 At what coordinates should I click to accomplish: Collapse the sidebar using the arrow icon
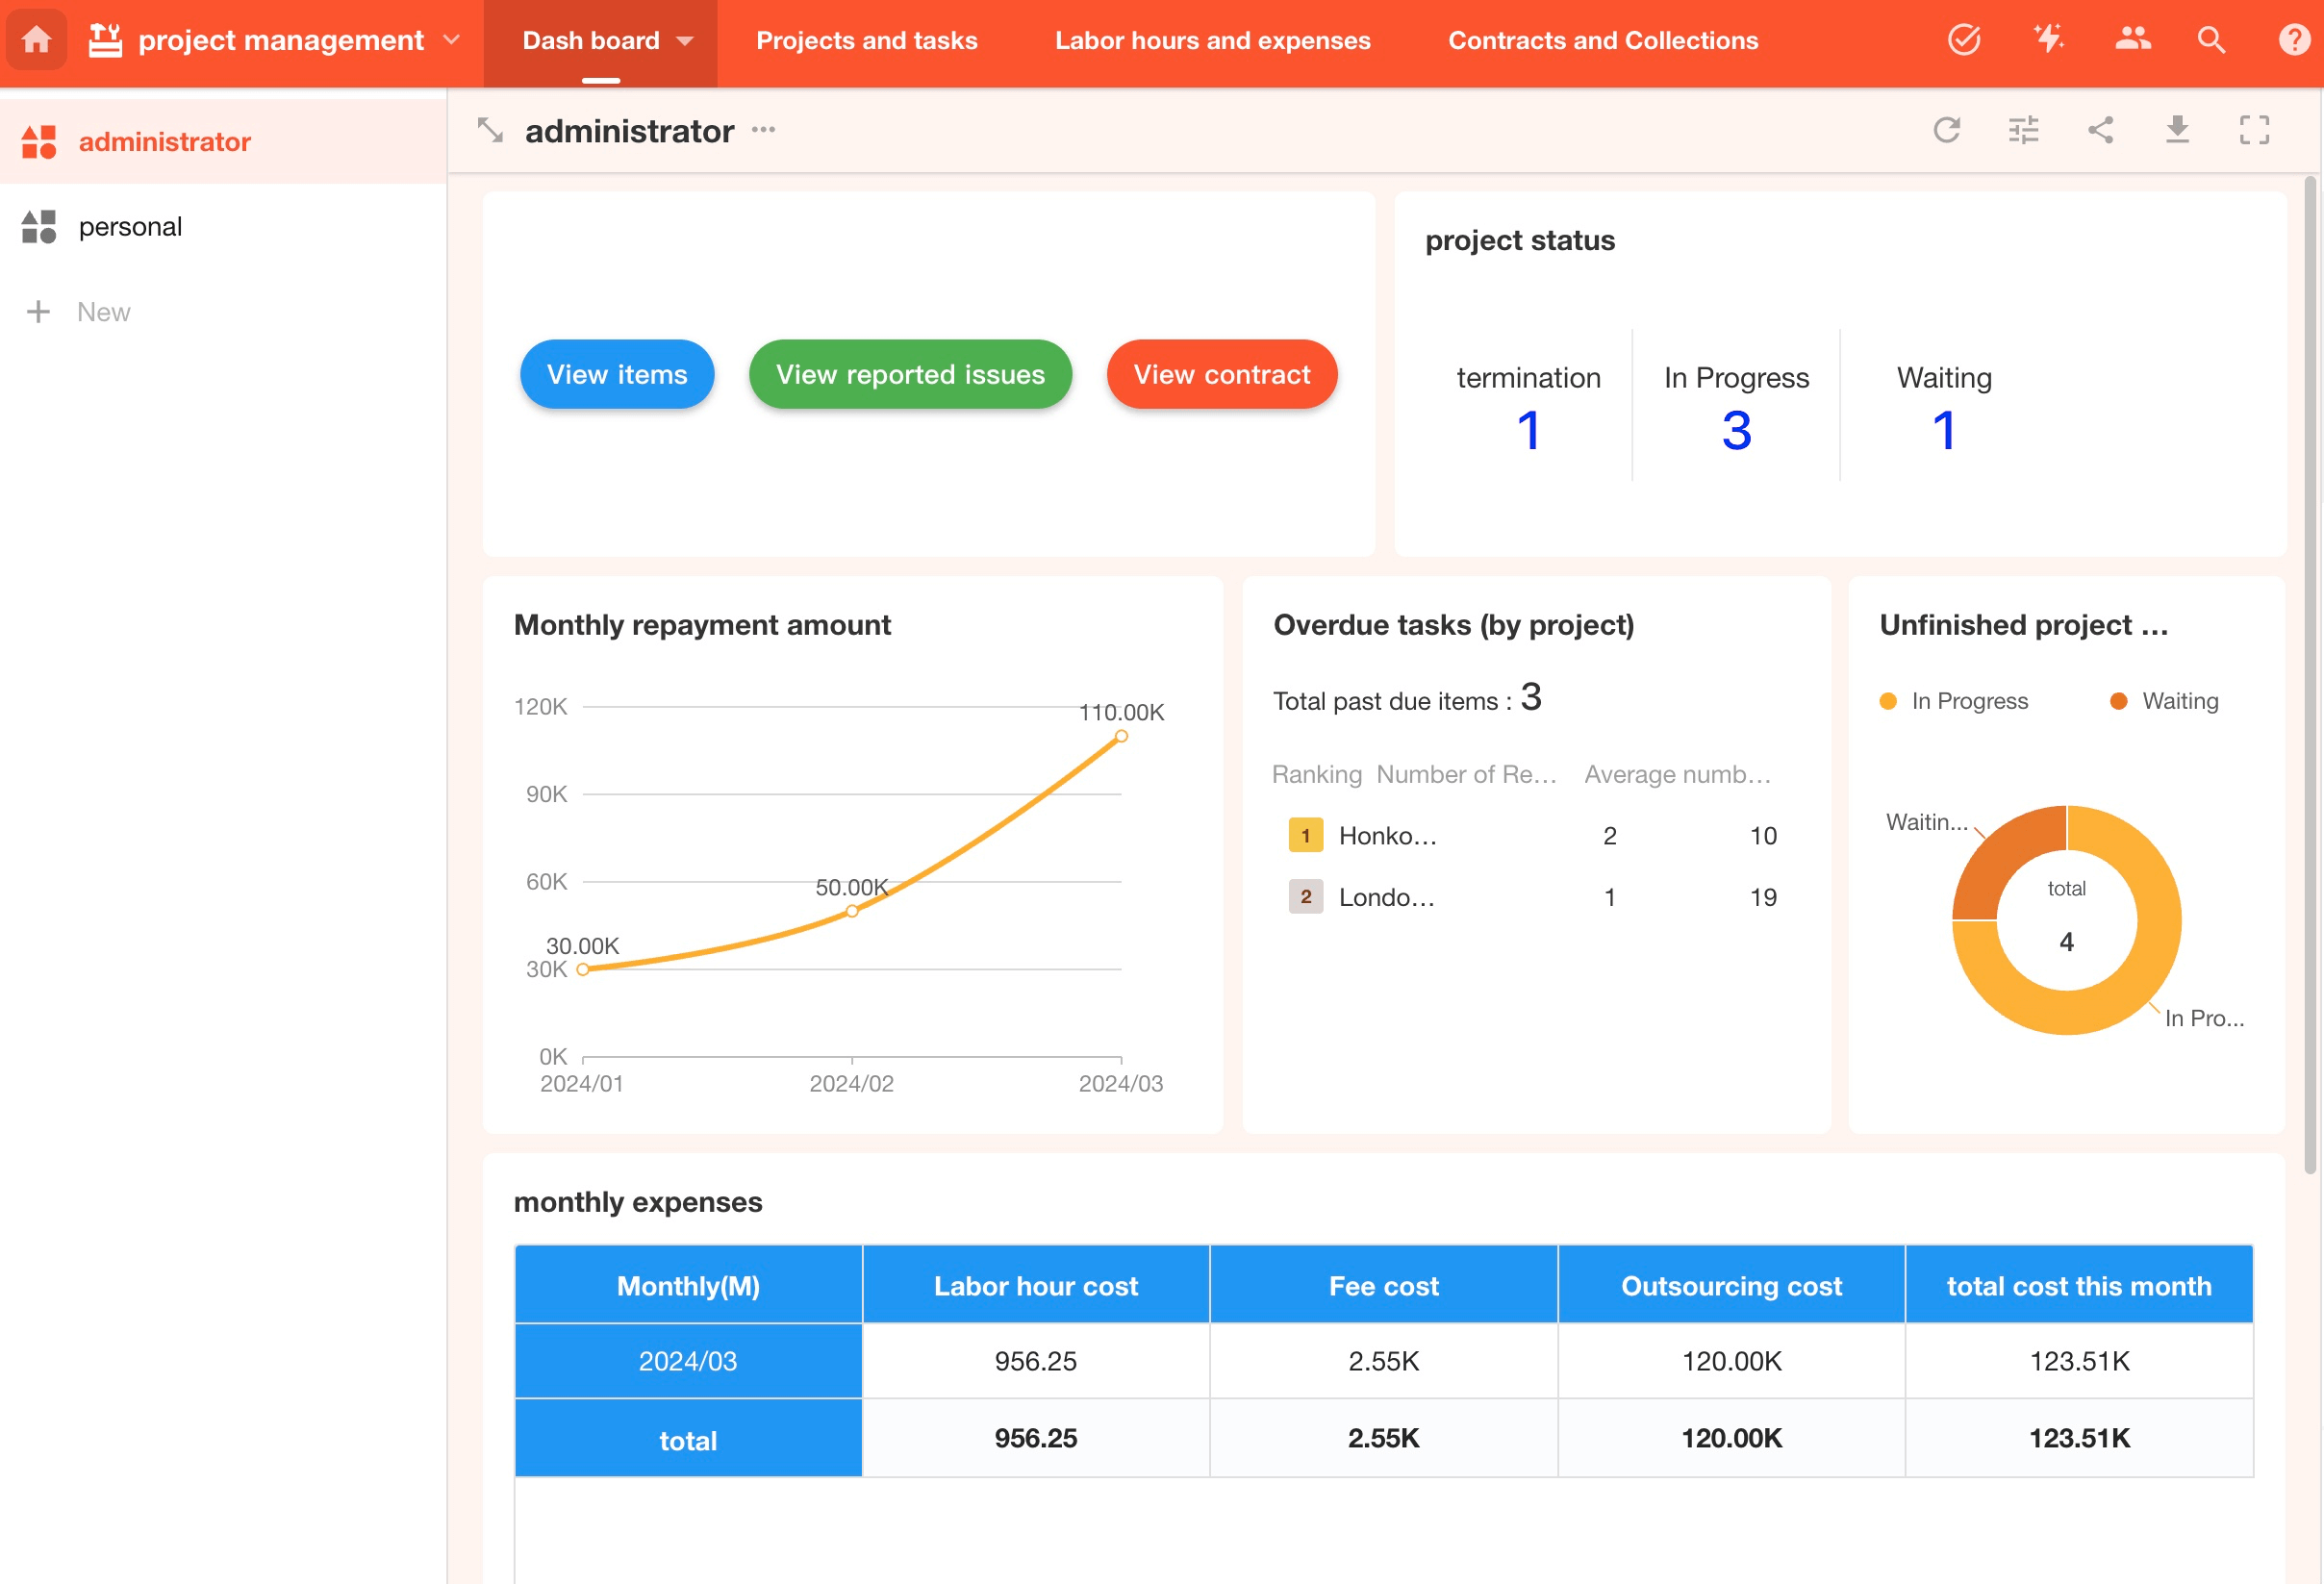[x=490, y=130]
